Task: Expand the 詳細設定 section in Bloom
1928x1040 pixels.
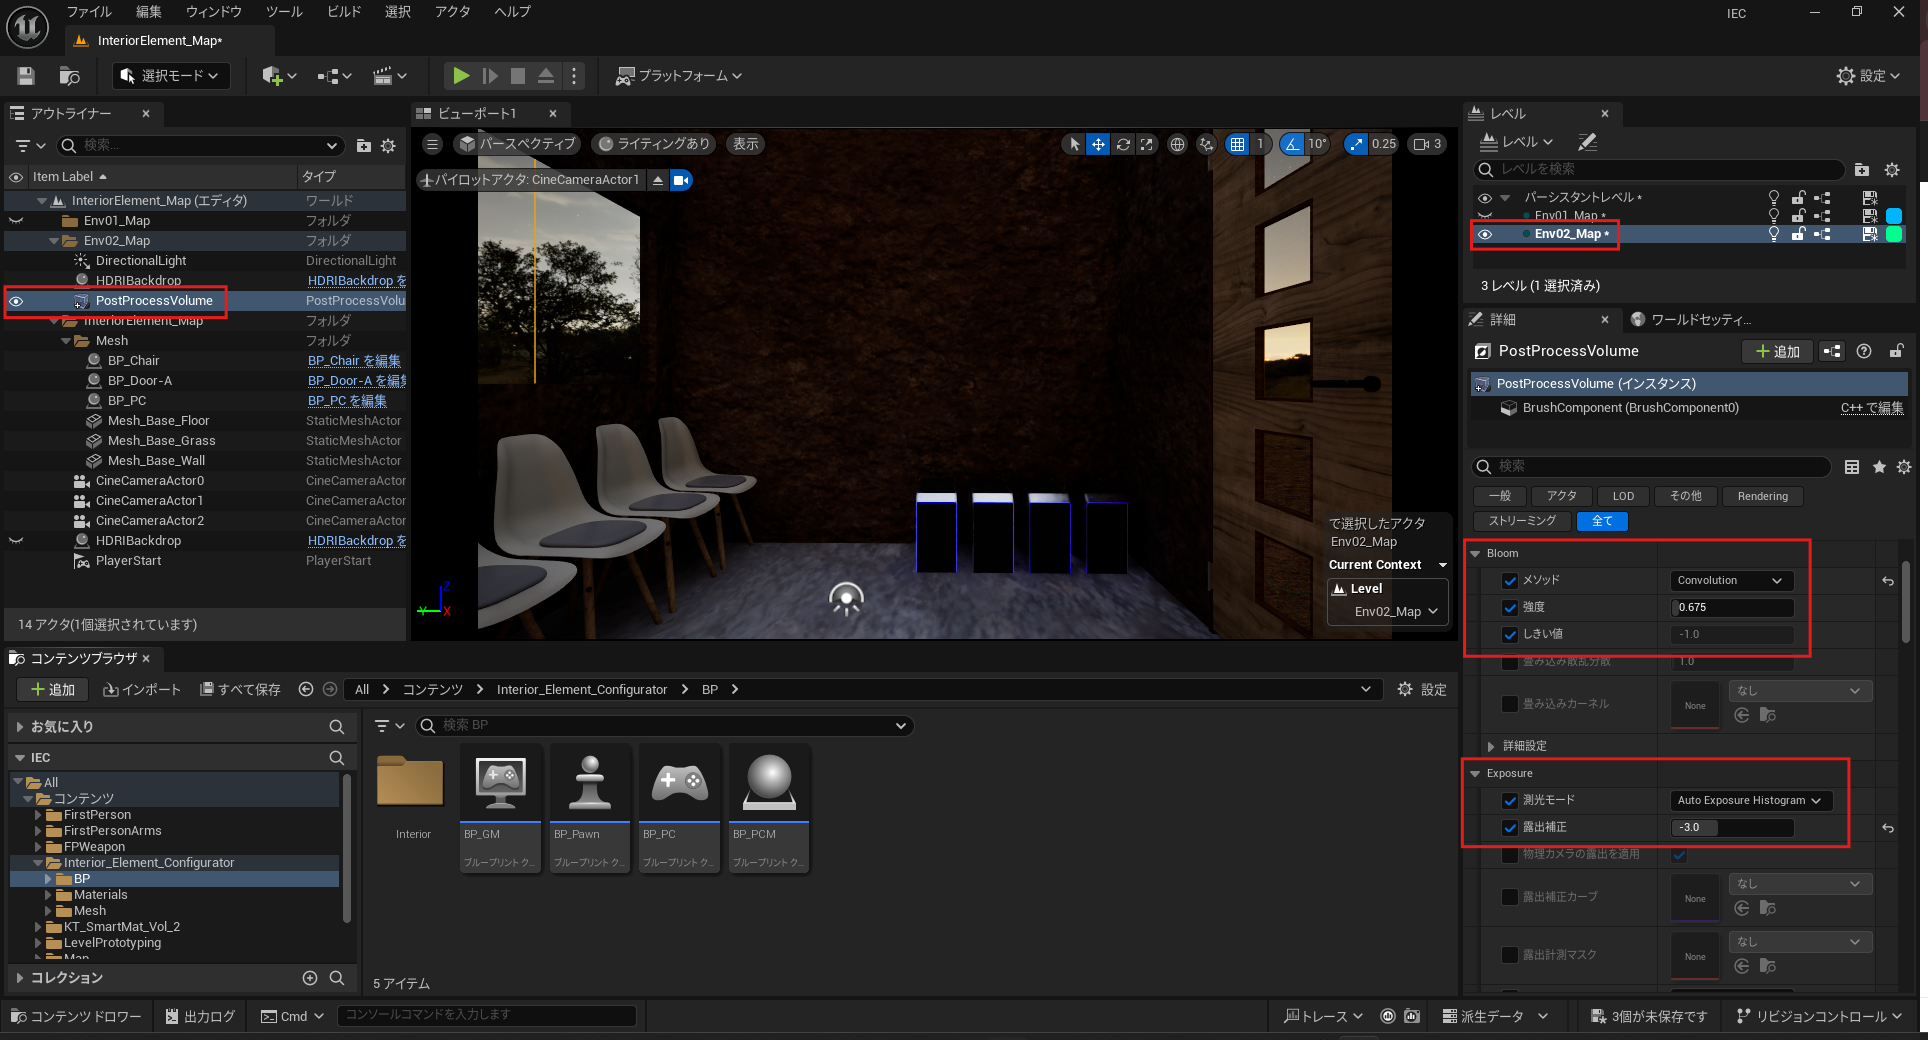Action: [x=1491, y=747]
